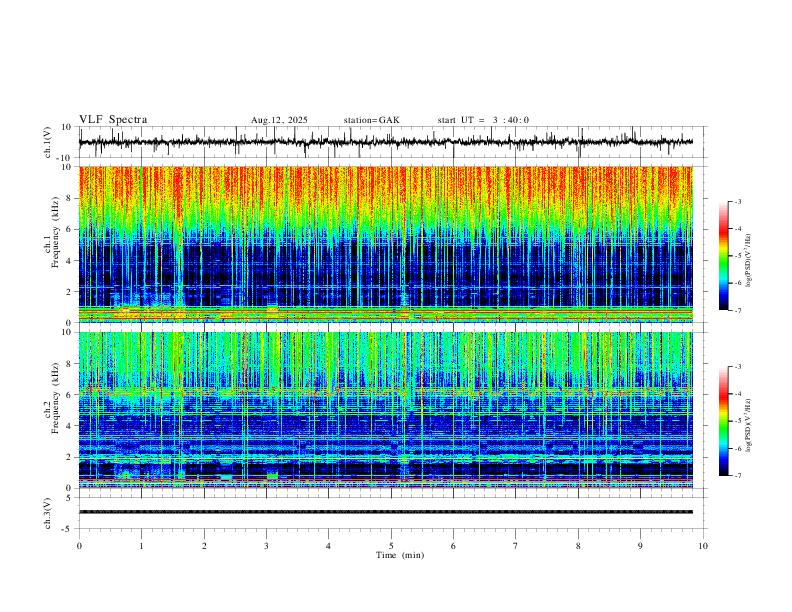Click time axis tick label "1"

click(141, 546)
